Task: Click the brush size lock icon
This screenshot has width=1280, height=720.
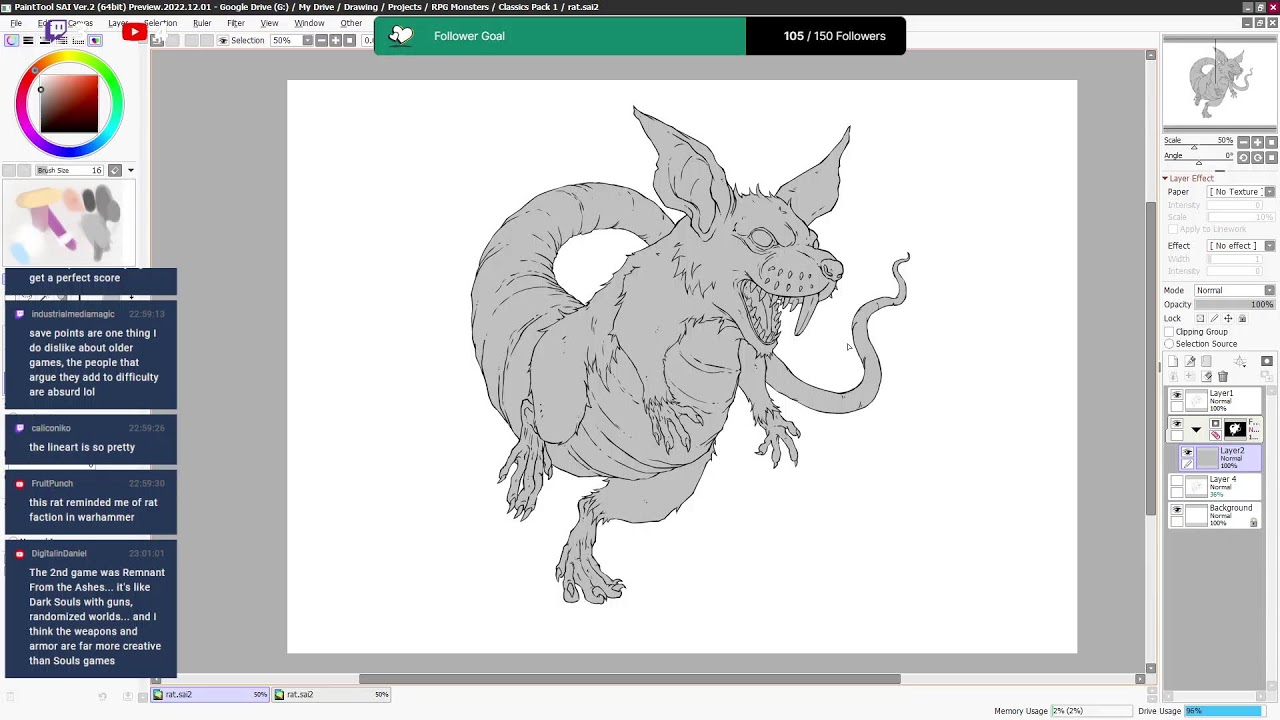Action: [x=115, y=171]
